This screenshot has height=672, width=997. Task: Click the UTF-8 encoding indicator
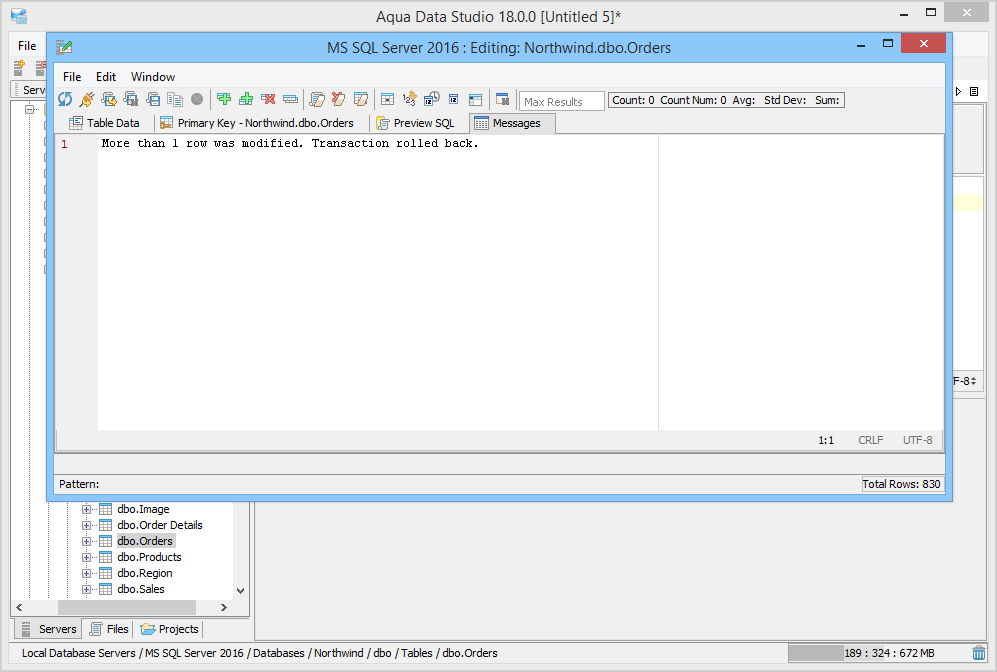(x=918, y=440)
